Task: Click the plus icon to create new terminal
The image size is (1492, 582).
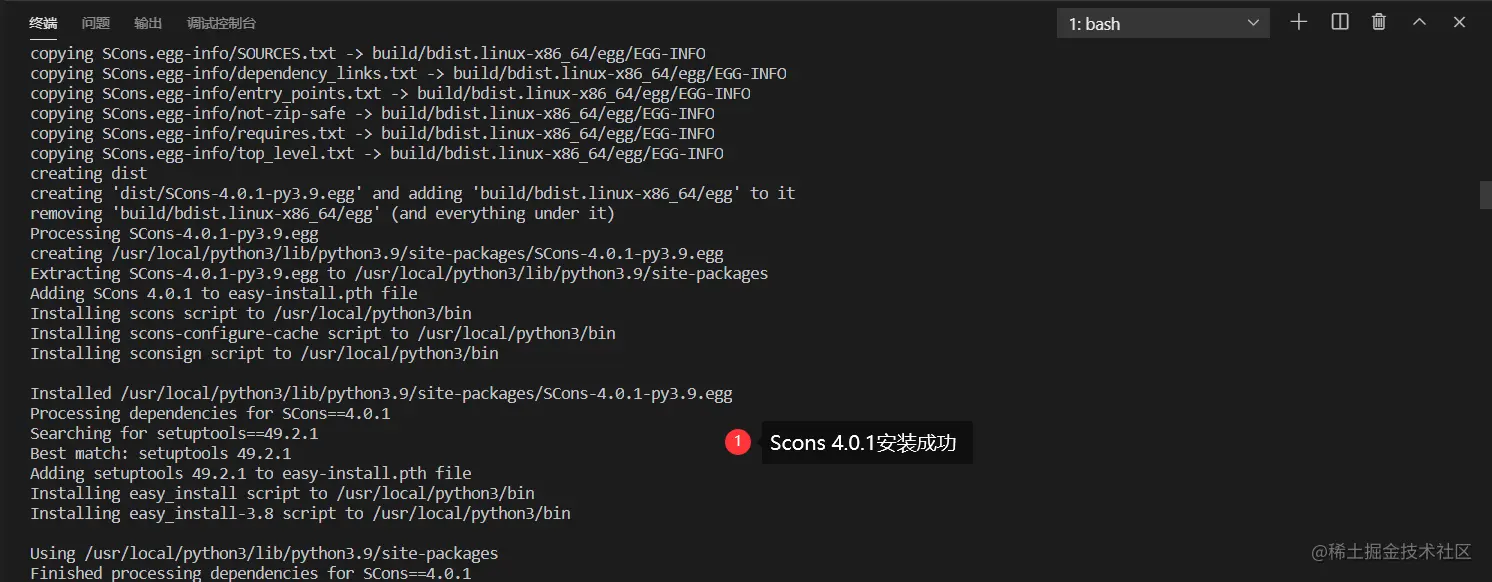Action: [1298, 22]
